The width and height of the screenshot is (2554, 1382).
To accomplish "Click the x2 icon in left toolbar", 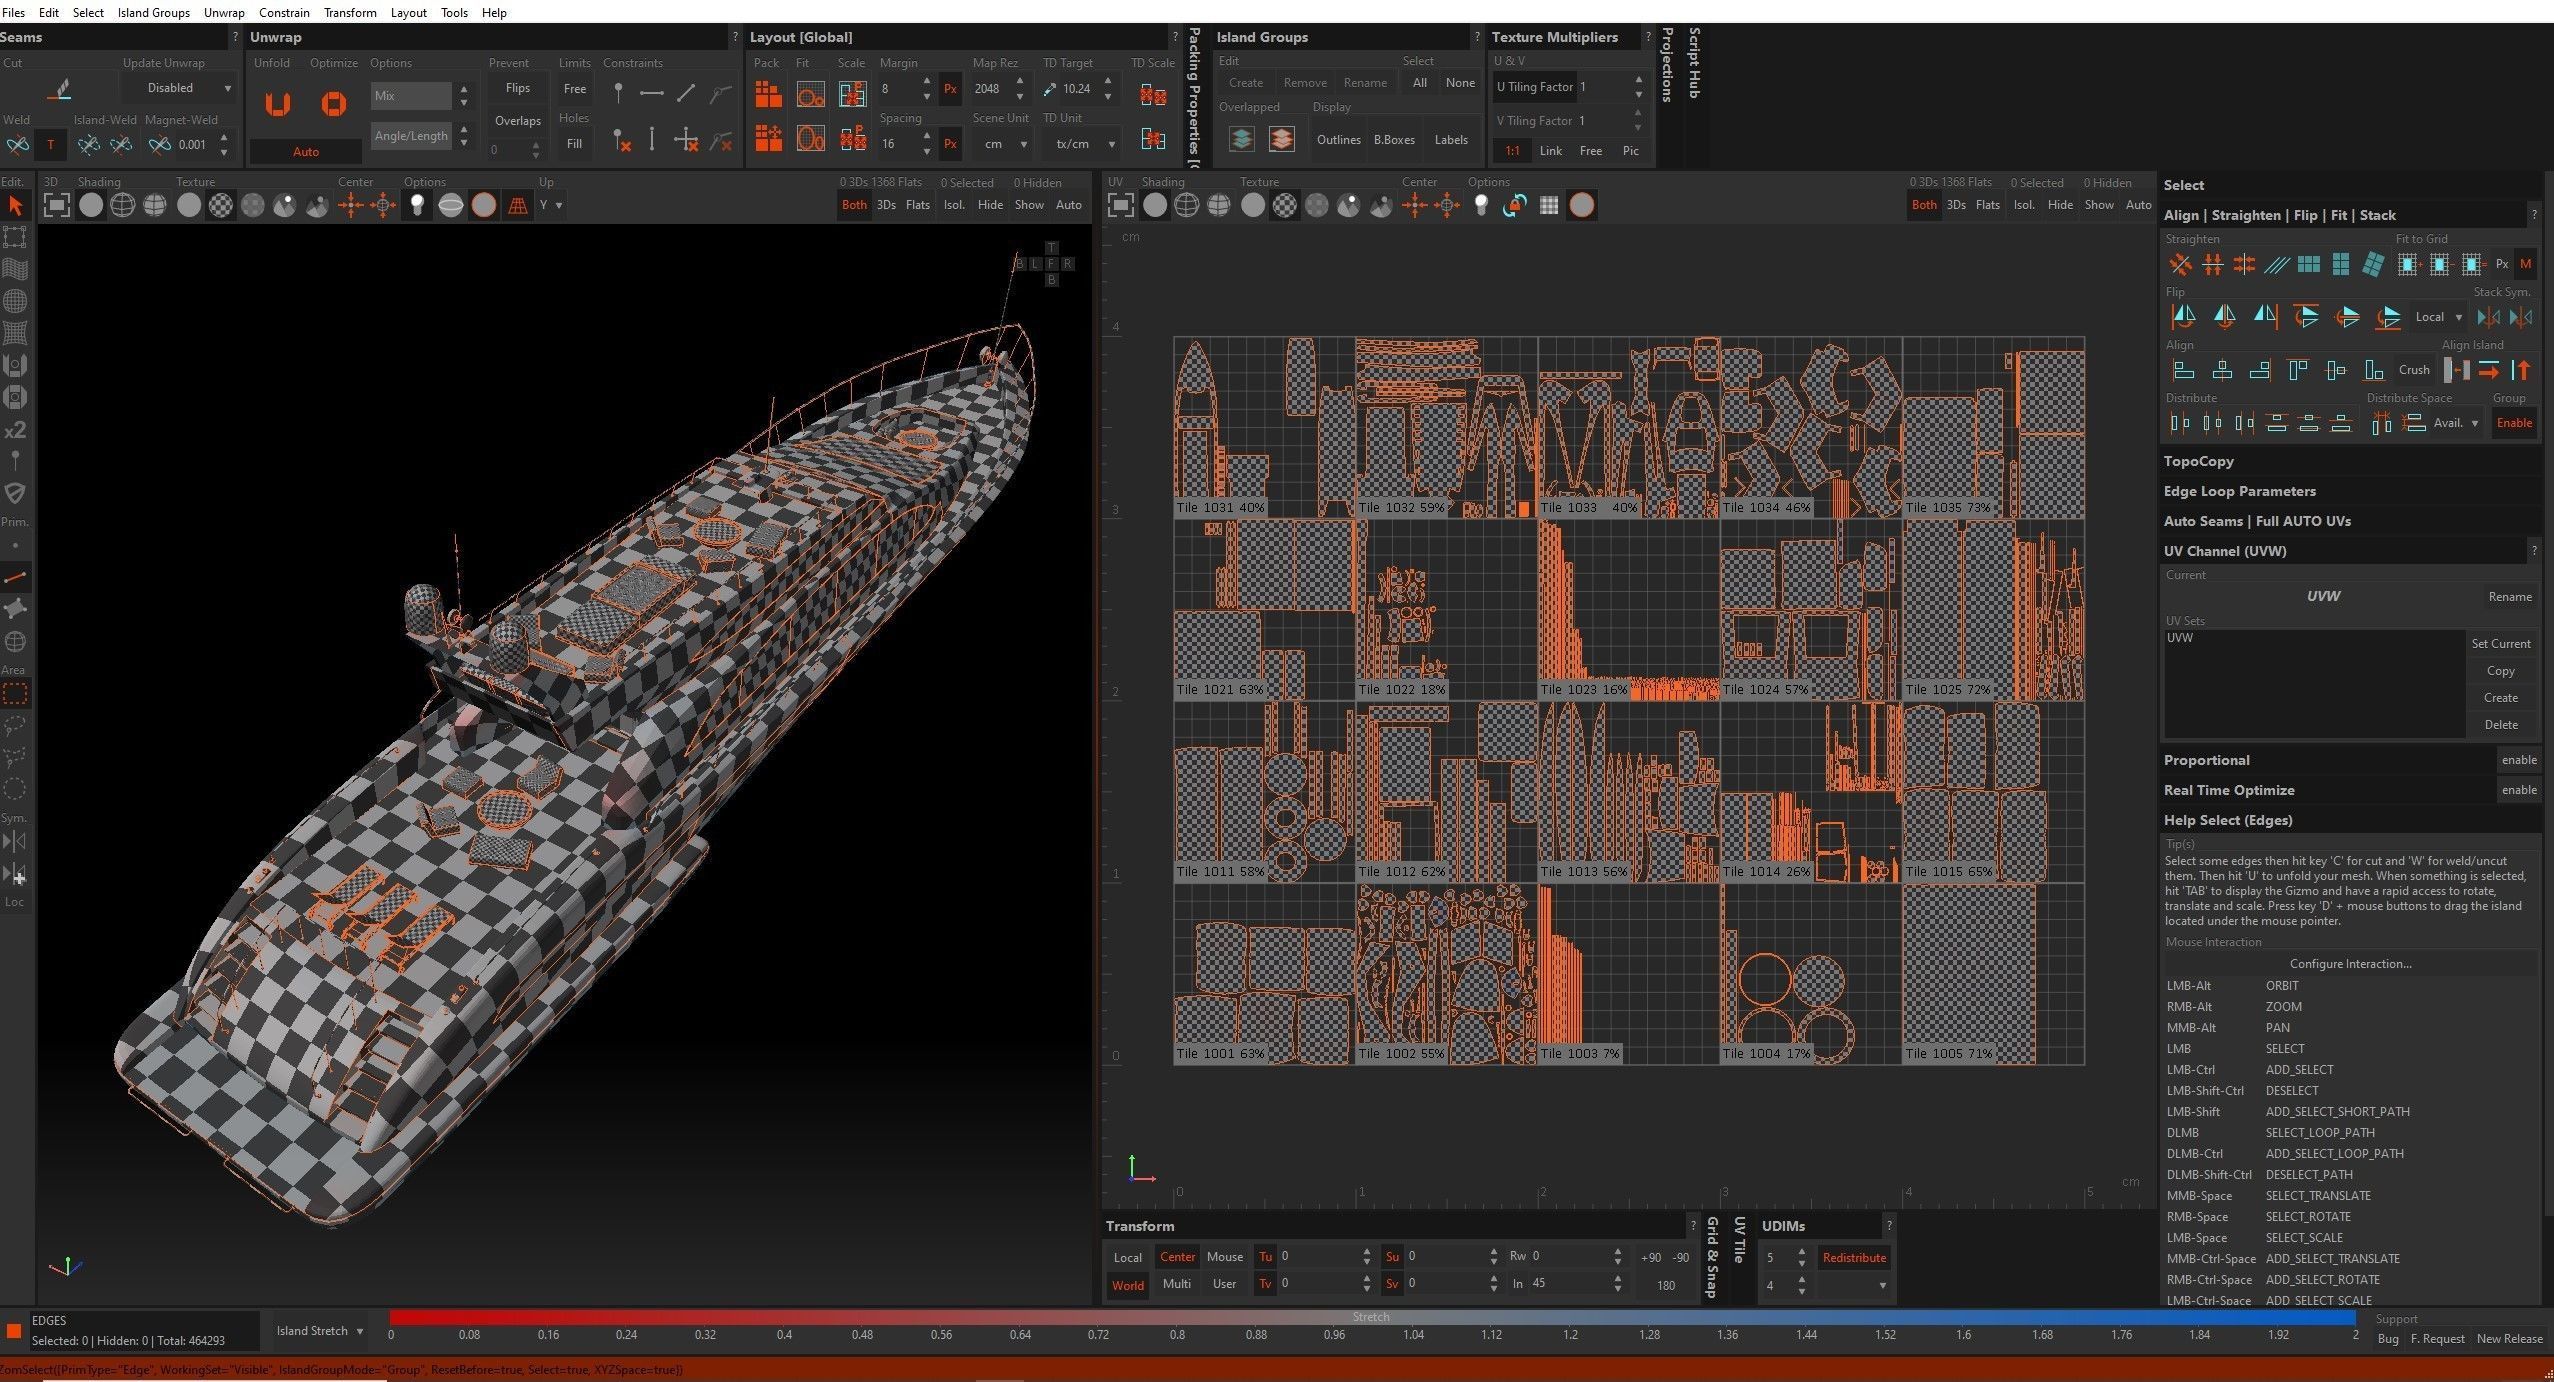I will pyautogui.click(x=15, y=430).
